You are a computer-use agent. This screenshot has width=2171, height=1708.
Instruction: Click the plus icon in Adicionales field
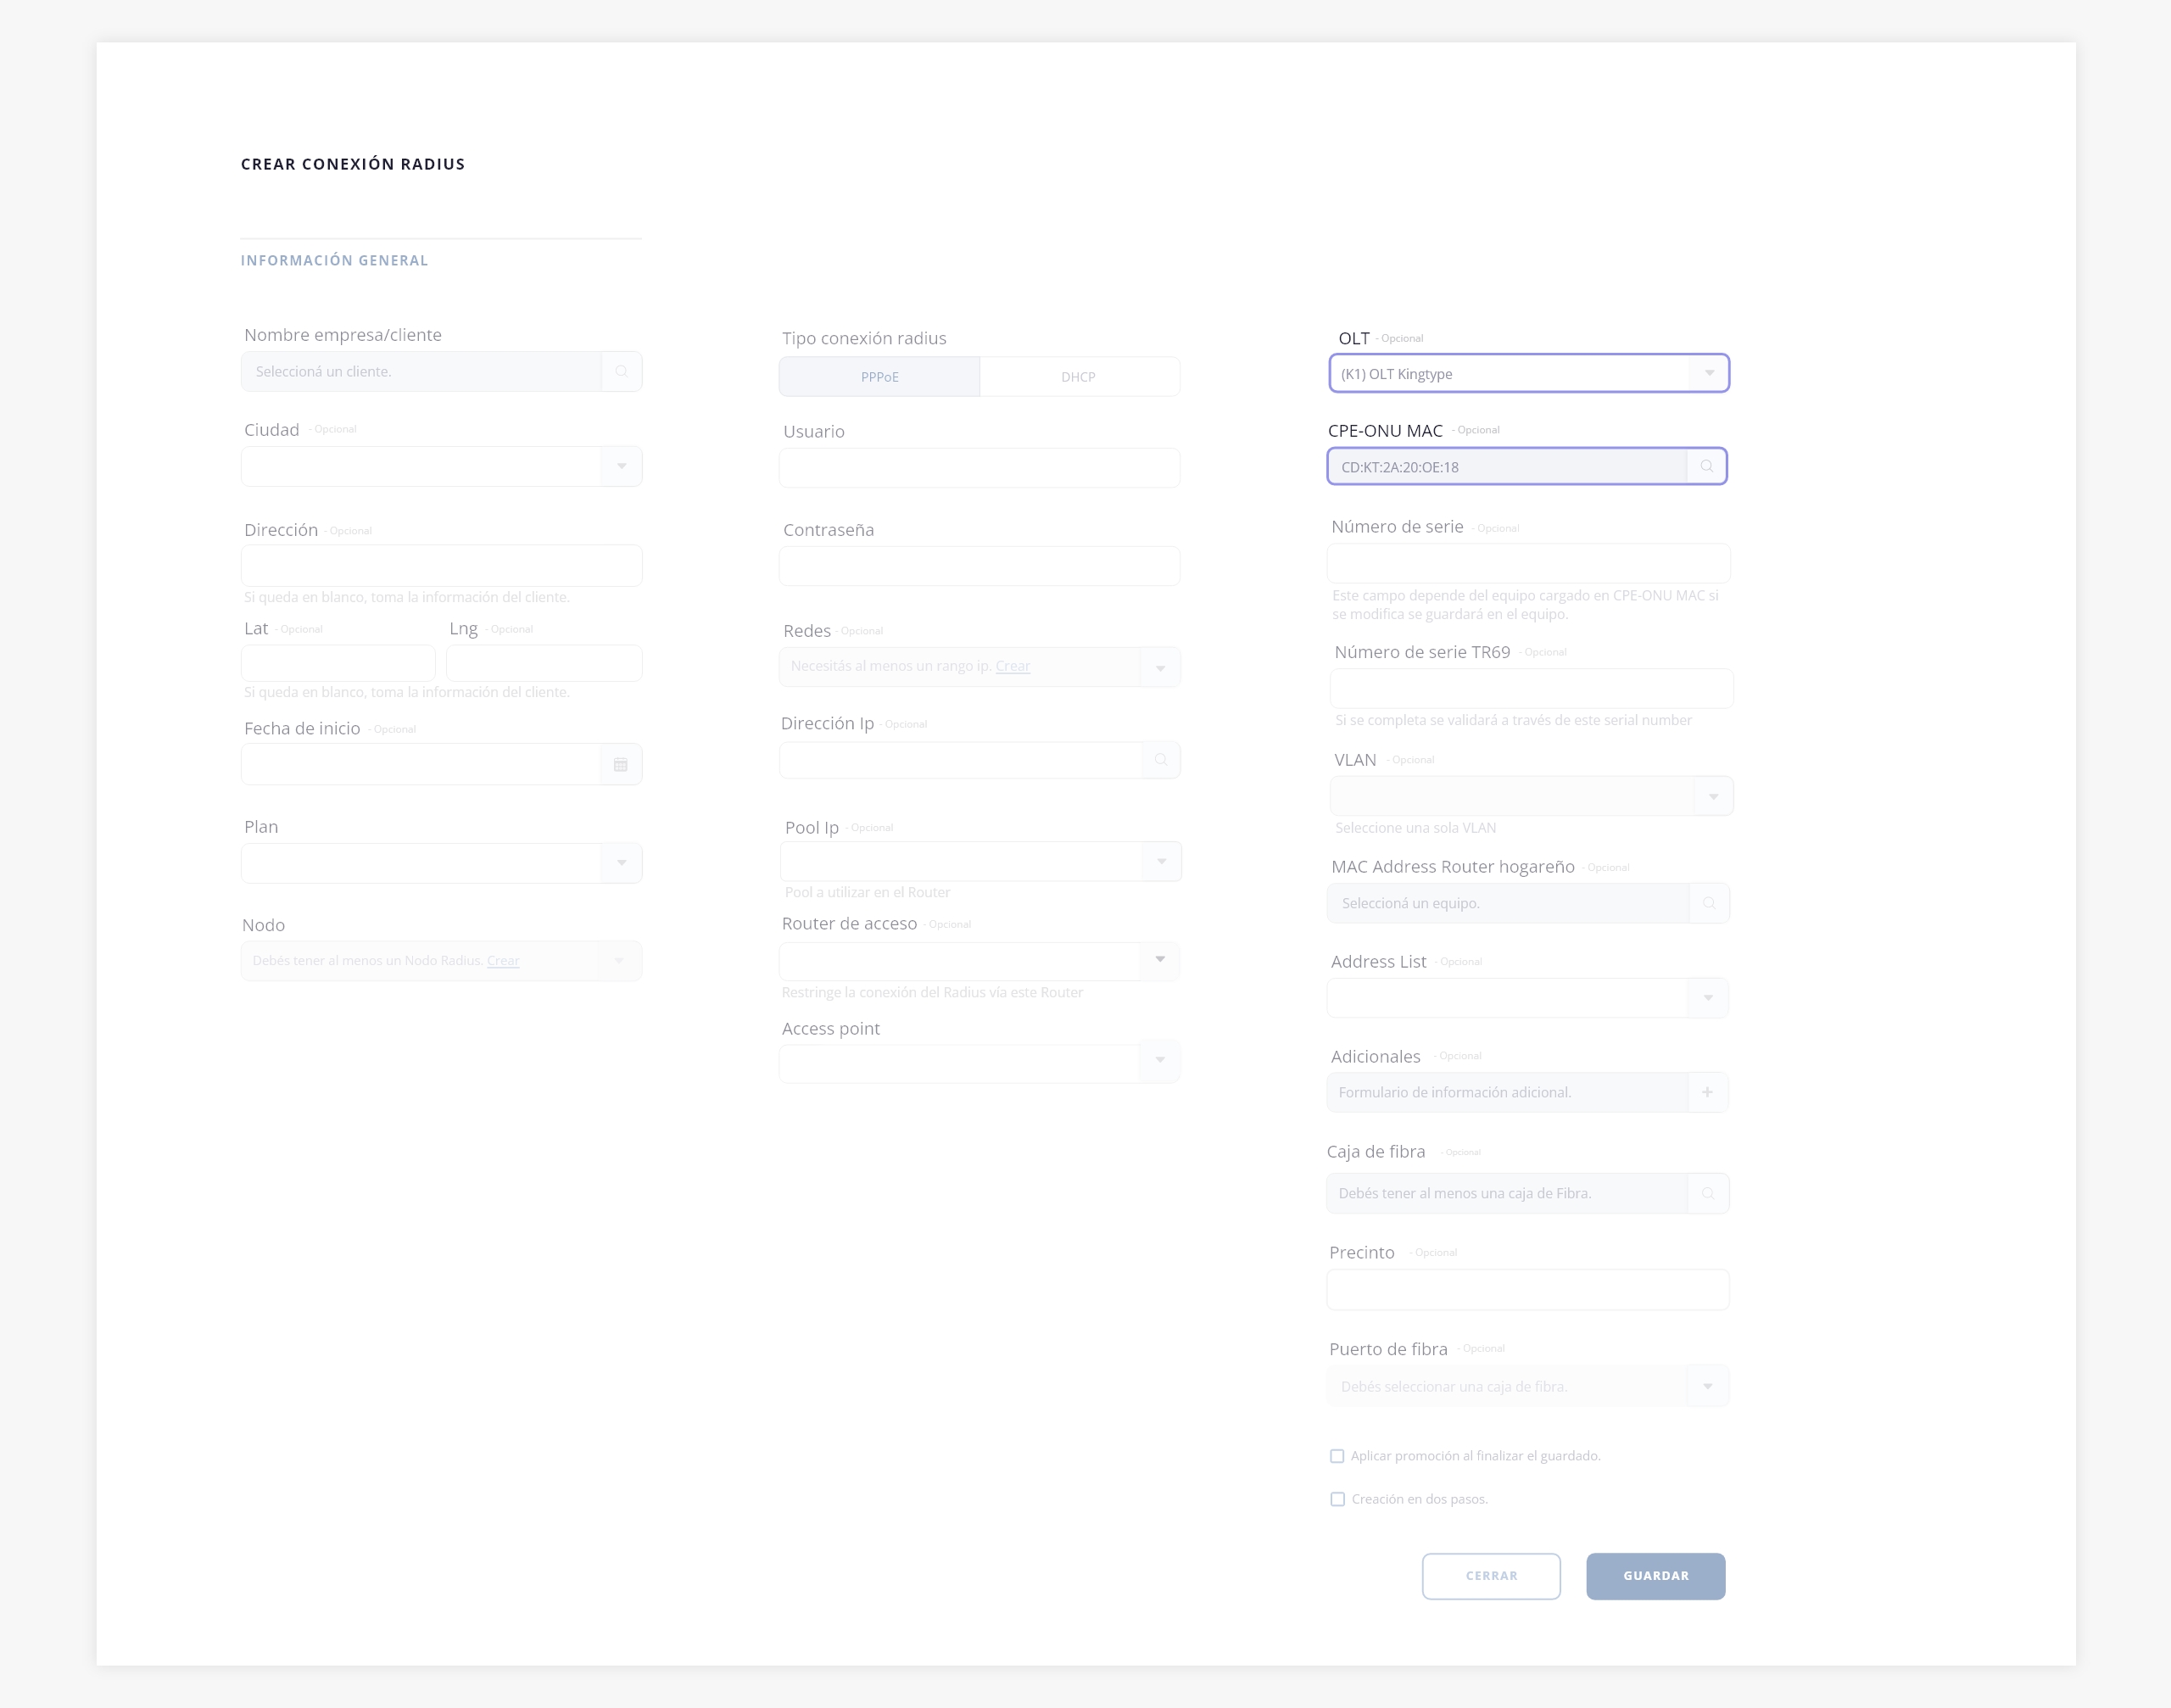(1707, 1092)
